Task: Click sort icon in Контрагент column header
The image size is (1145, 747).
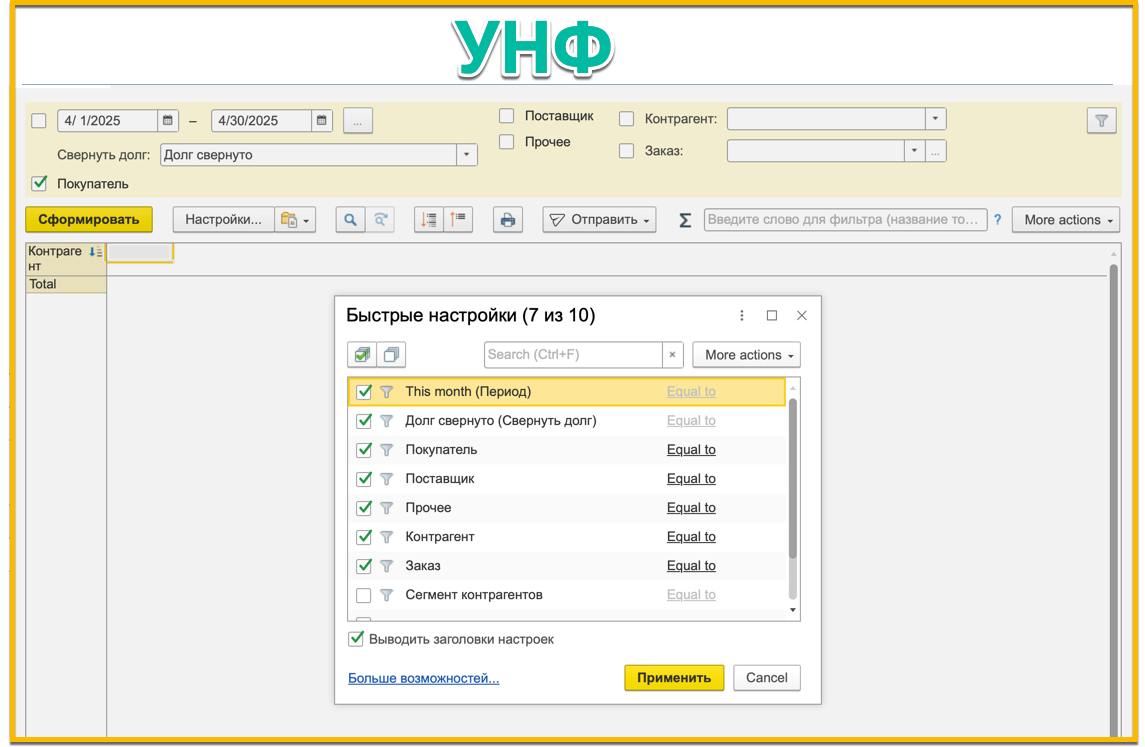Action: coord(95,252)
